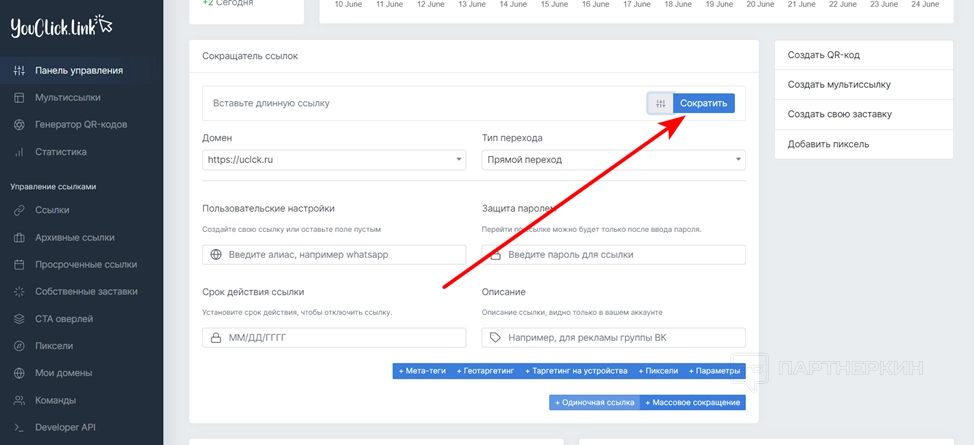The height and width of the screenshot is (445, 974).
Task: Click the link expiration date field
Action: click(333, 338)
